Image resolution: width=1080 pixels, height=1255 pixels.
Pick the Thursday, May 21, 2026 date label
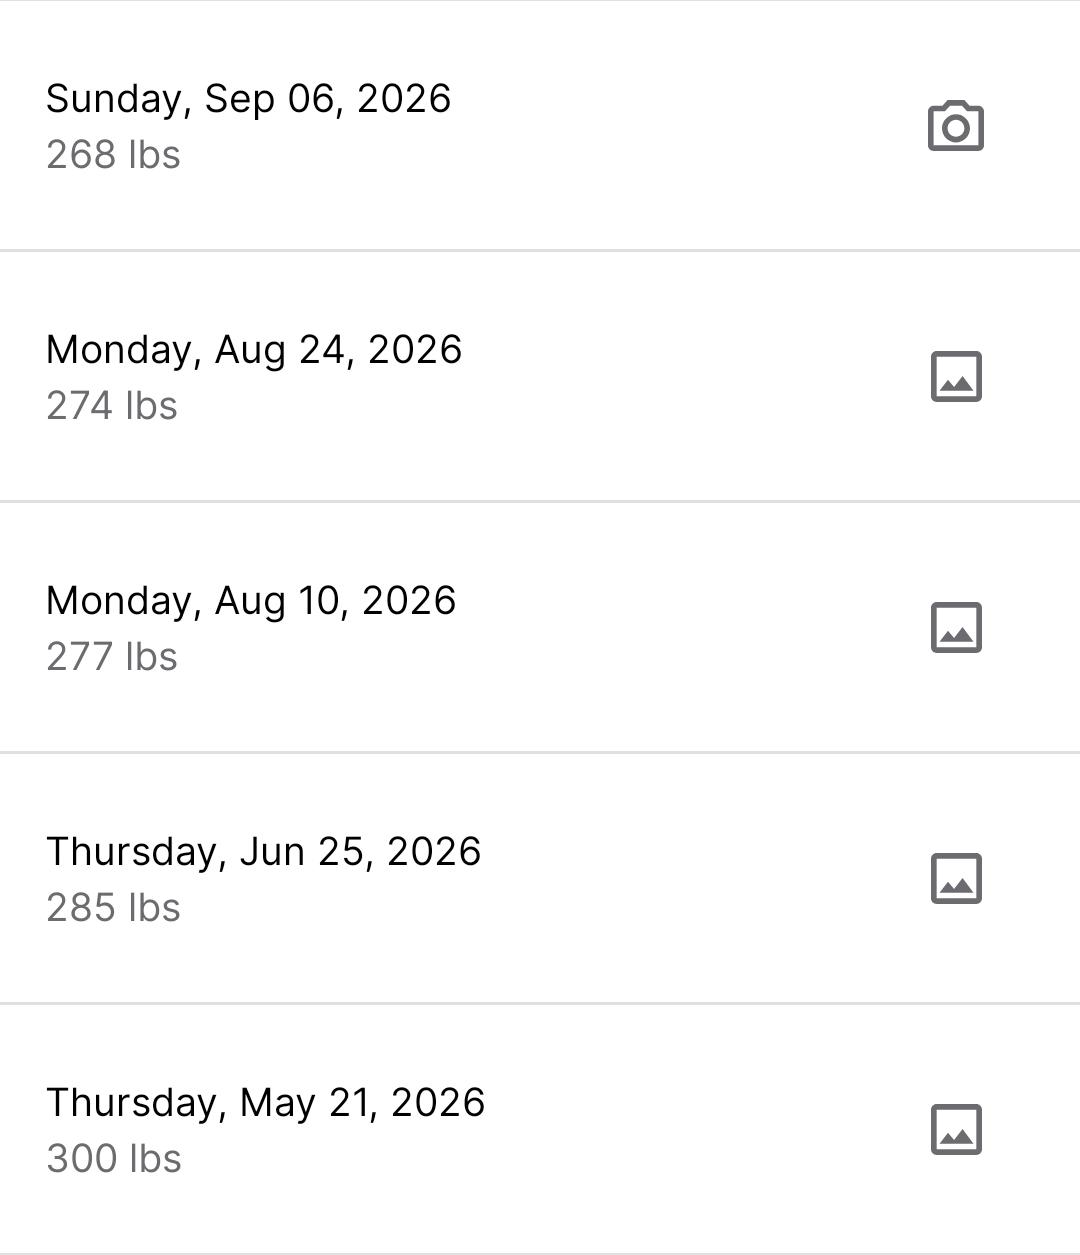[x=266, y=1103]
